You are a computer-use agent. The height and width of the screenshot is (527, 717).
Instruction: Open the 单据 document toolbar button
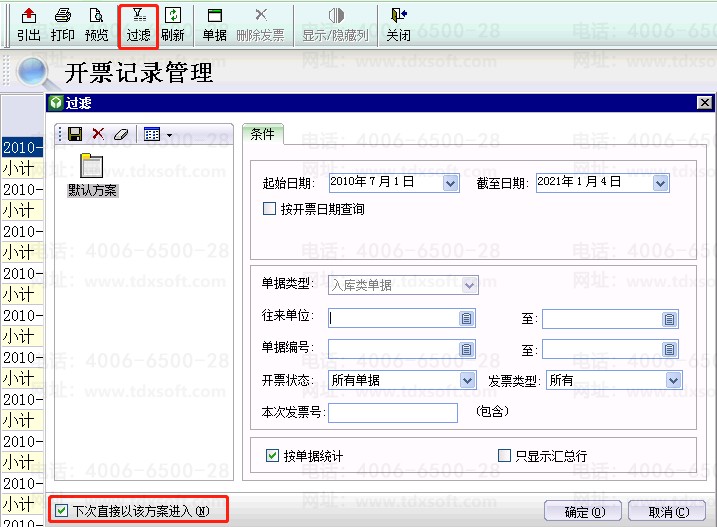214,25
